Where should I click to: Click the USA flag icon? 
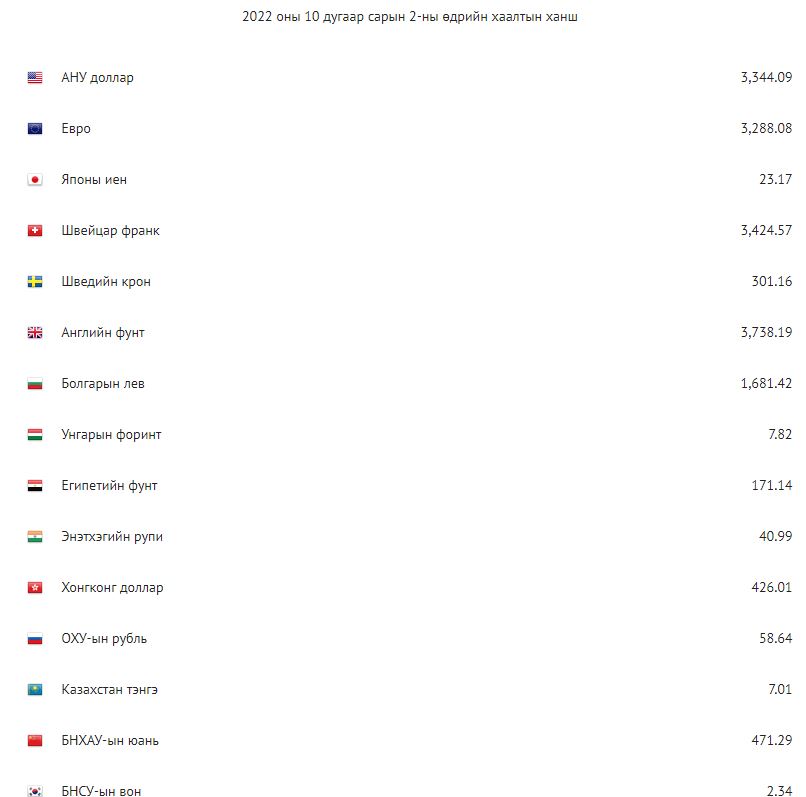[x=35, y=78]
